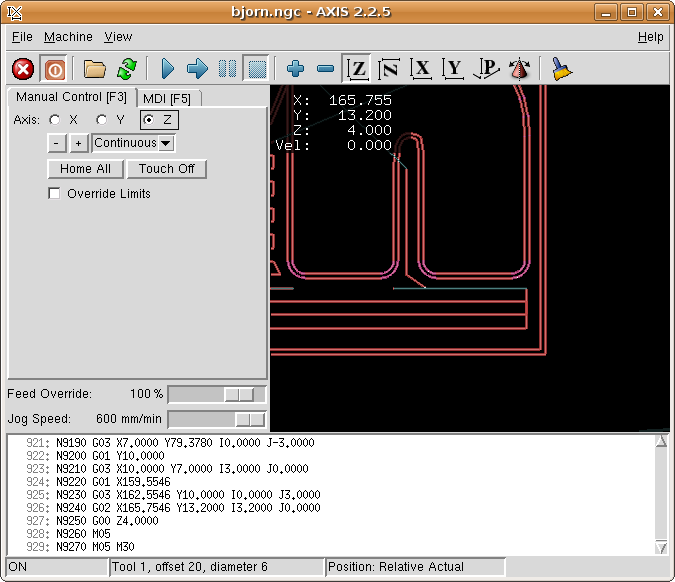Image resolution: width=675 pixels, height=582 pixels.
Task: Select the Z axis radio button
Action: 149,120
